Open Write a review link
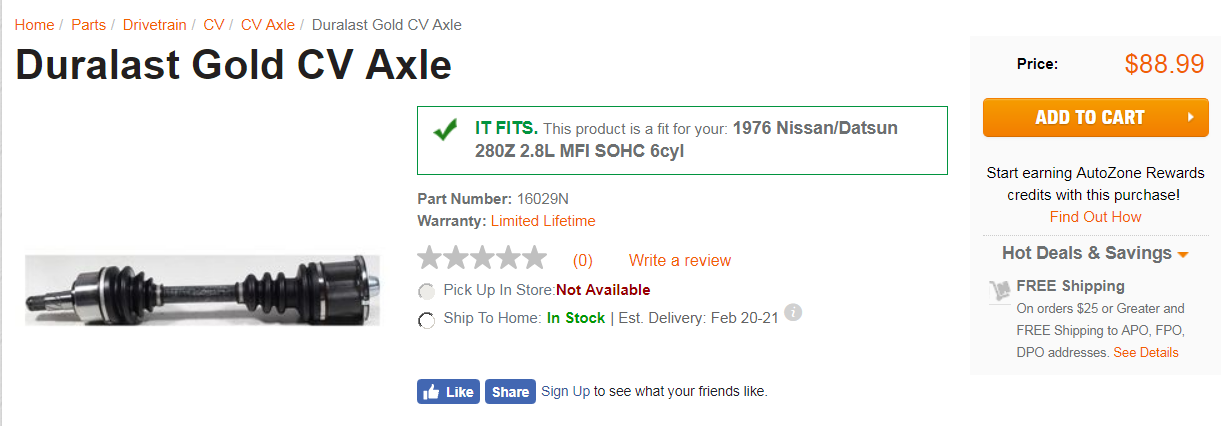The height and width of the screenshot is (426, 1232). (x=680, y=261)
